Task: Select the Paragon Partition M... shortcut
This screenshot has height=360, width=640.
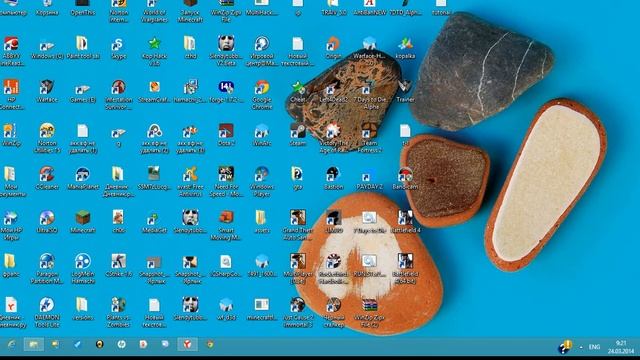Action: click(x=47, y=269)
